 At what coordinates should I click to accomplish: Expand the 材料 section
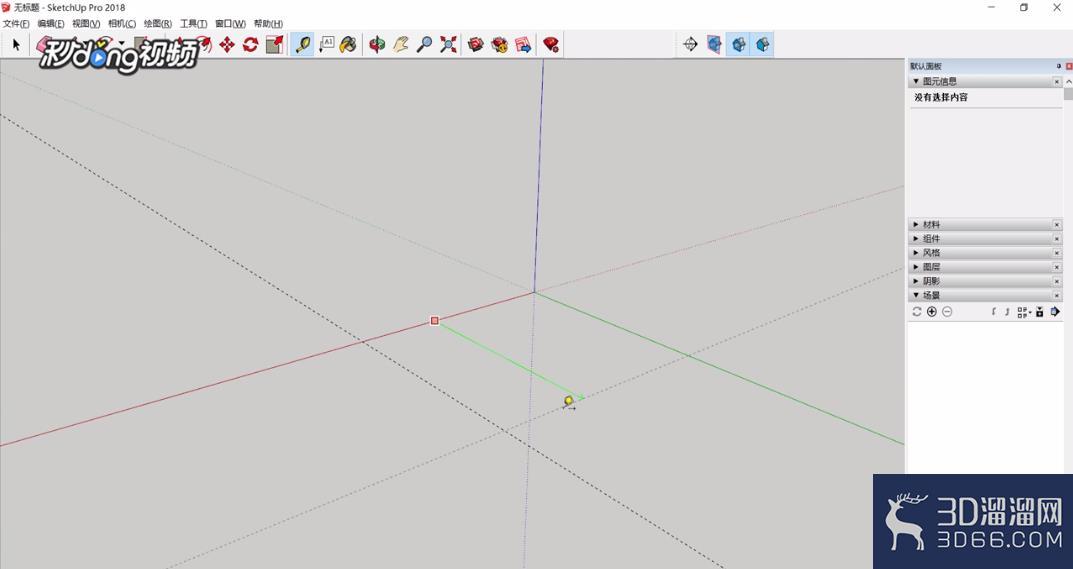tap(916, 225)
